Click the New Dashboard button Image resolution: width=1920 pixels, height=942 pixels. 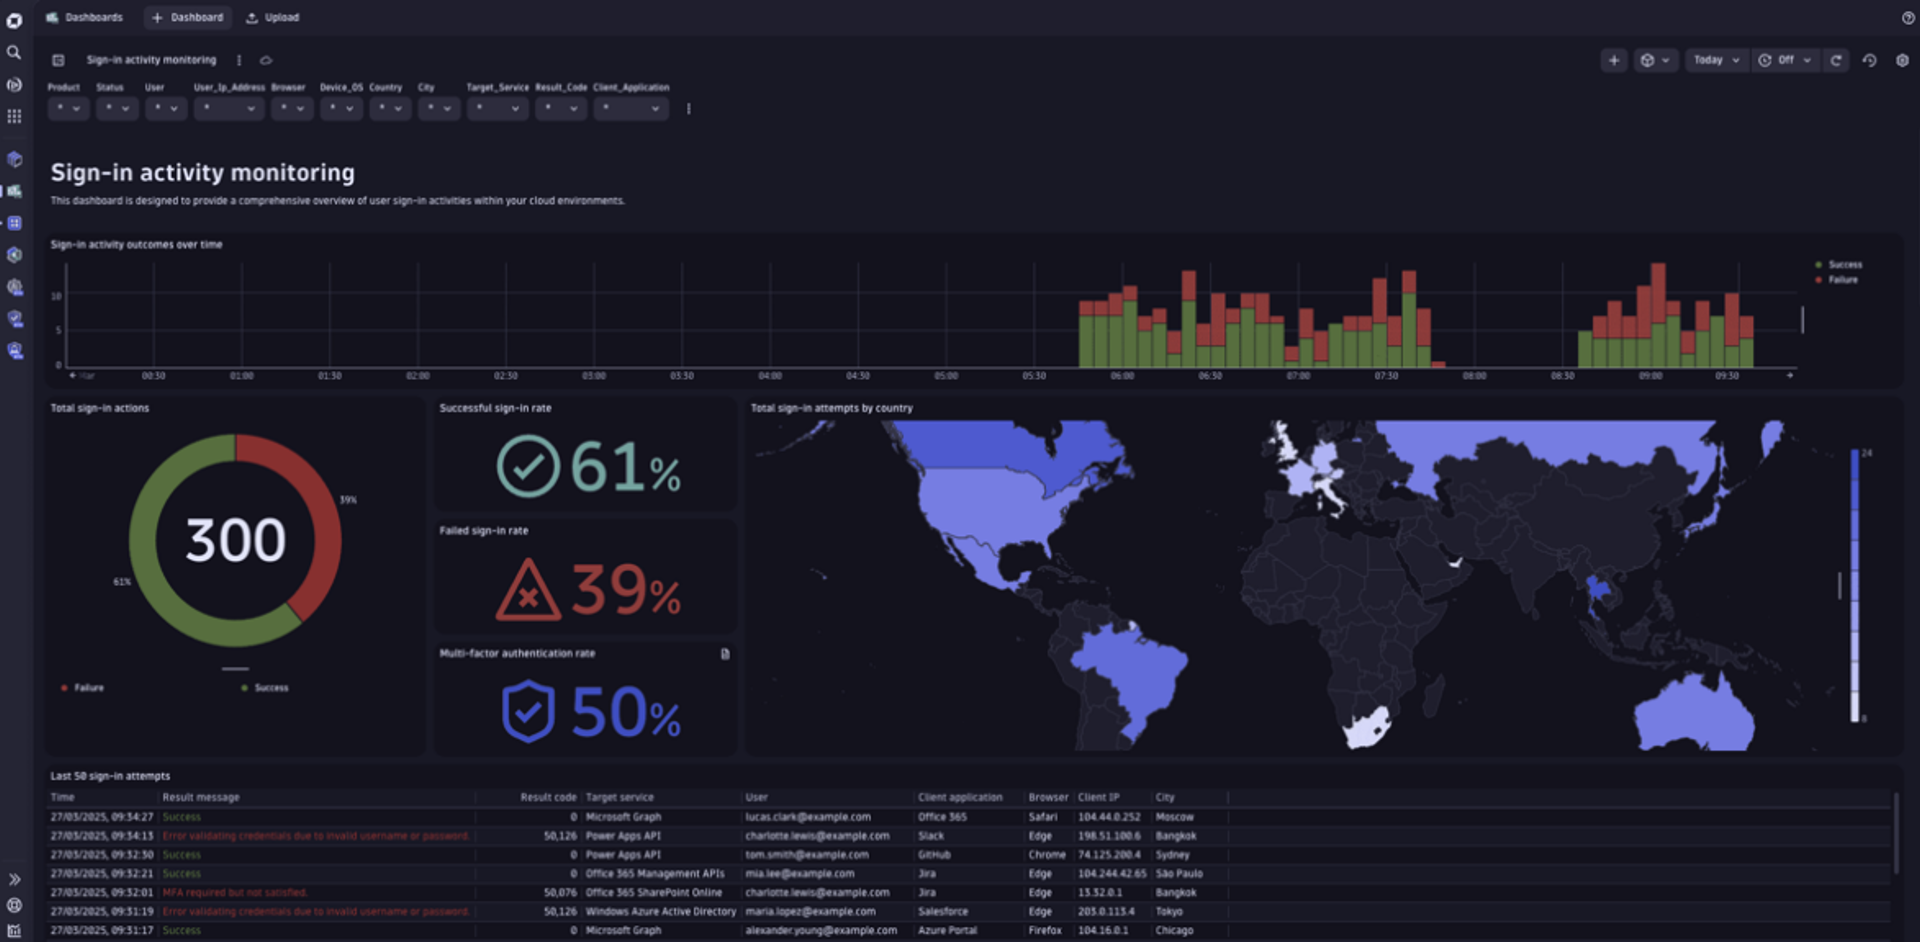[188, 17]
